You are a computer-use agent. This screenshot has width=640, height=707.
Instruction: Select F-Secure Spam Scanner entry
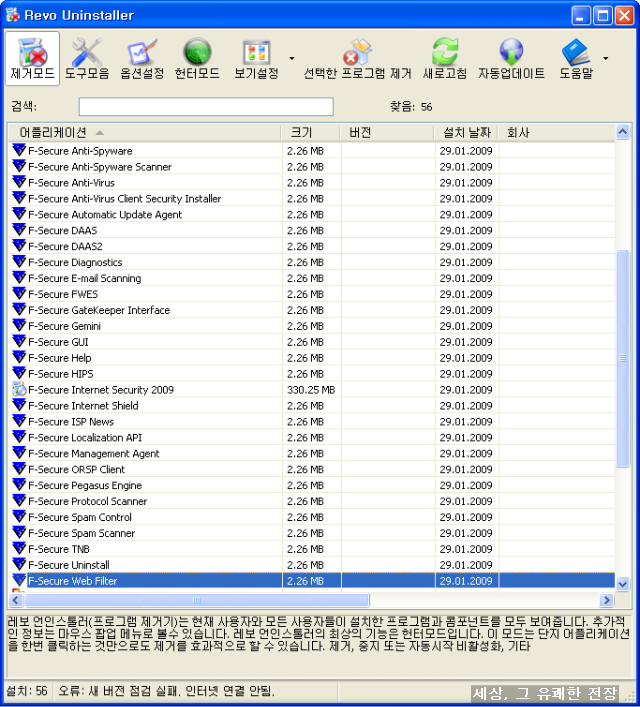tap(82, 533)
